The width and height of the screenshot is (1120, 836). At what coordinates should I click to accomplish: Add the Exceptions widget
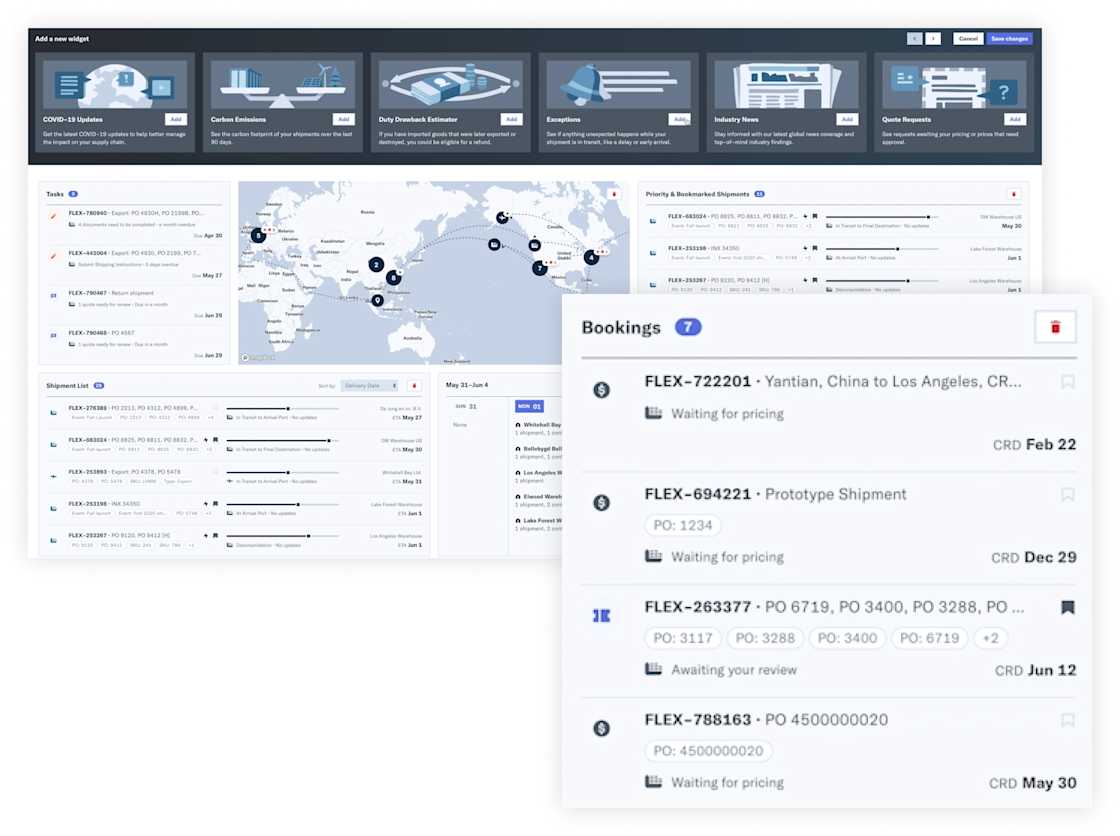(x=680, y=118)
